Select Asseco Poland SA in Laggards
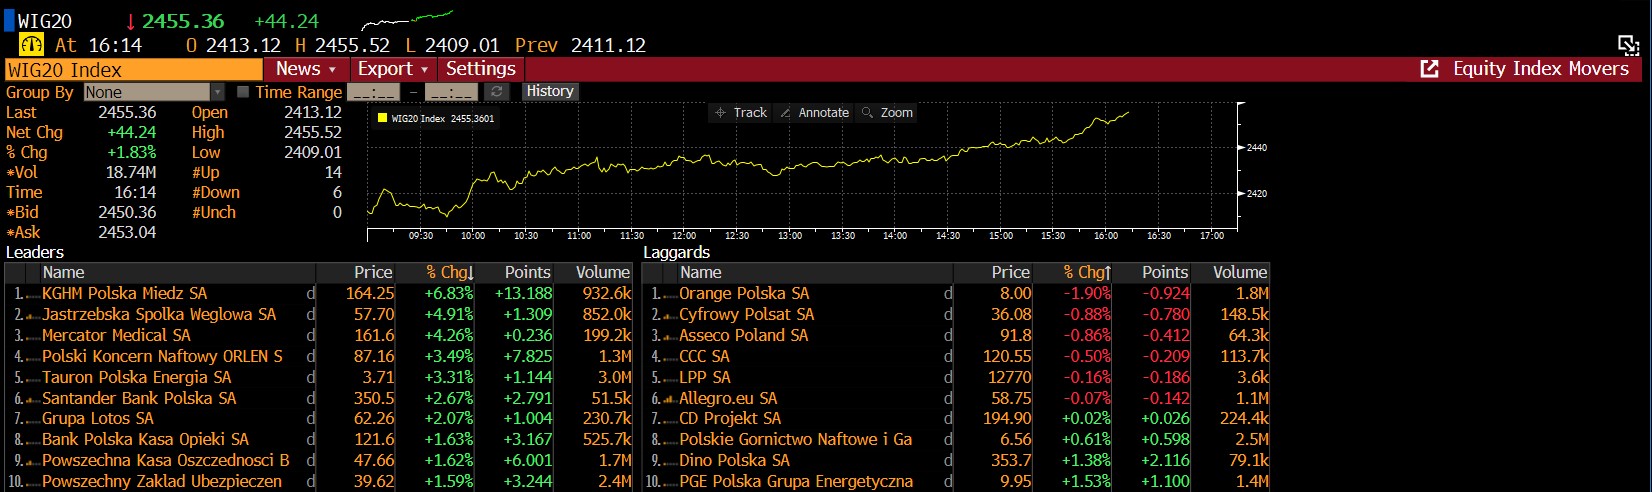The width and height of the screenshot is (1652, 492). (x=956, y=336)
